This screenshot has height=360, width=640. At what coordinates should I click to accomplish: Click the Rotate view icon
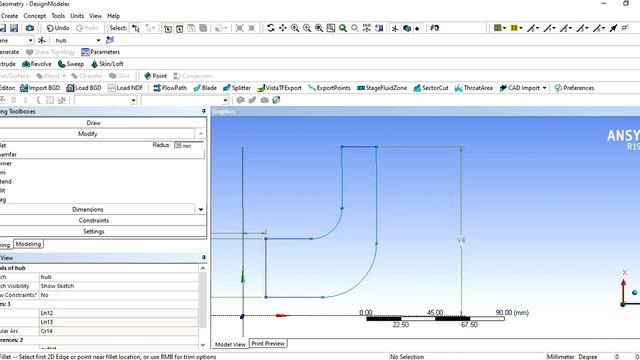(x=270, y=28)
